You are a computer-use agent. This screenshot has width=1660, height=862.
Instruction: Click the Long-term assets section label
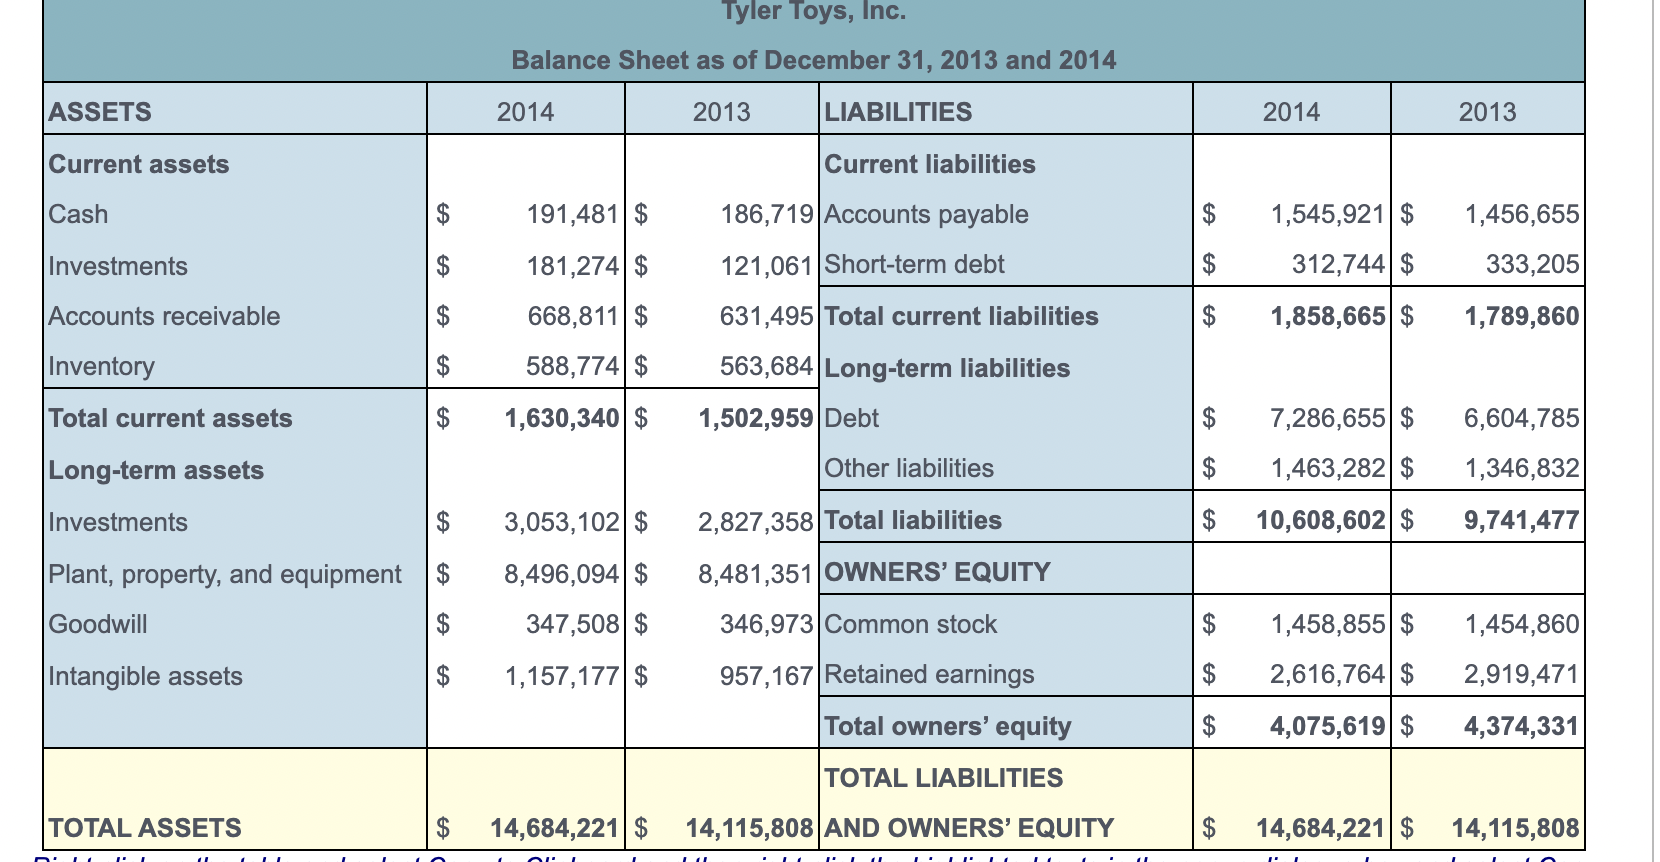click(x=156, y=471)
